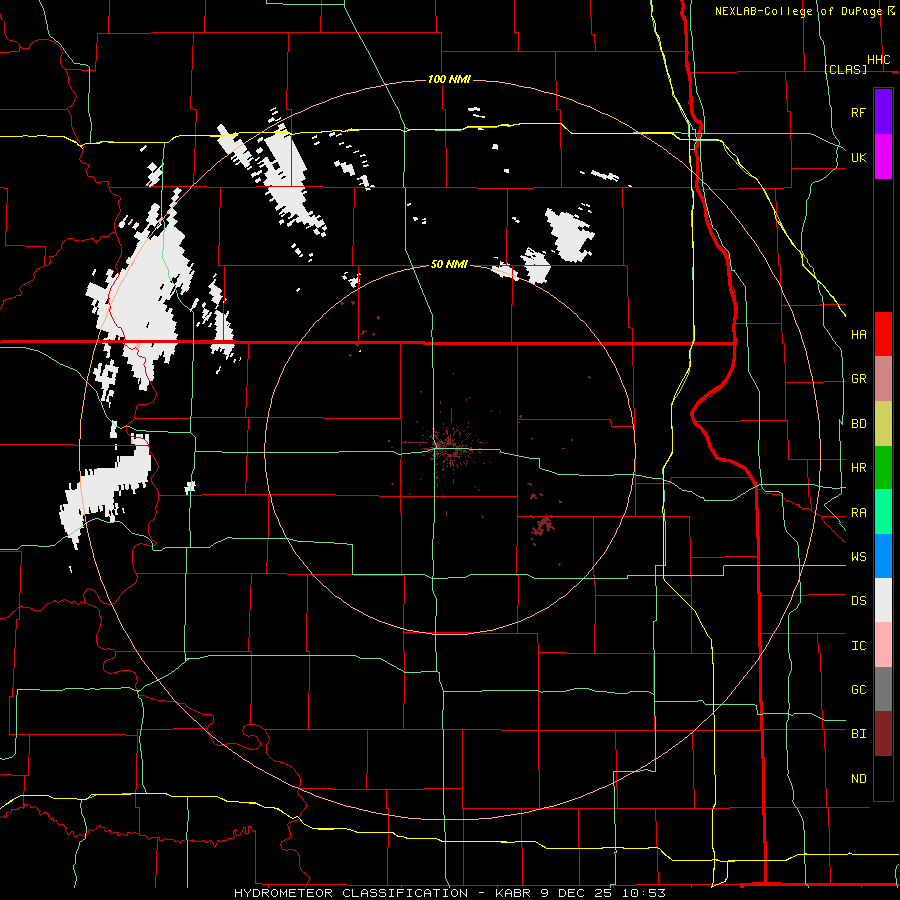Click the white DS color swatch in legend

[x=883, y=600]
